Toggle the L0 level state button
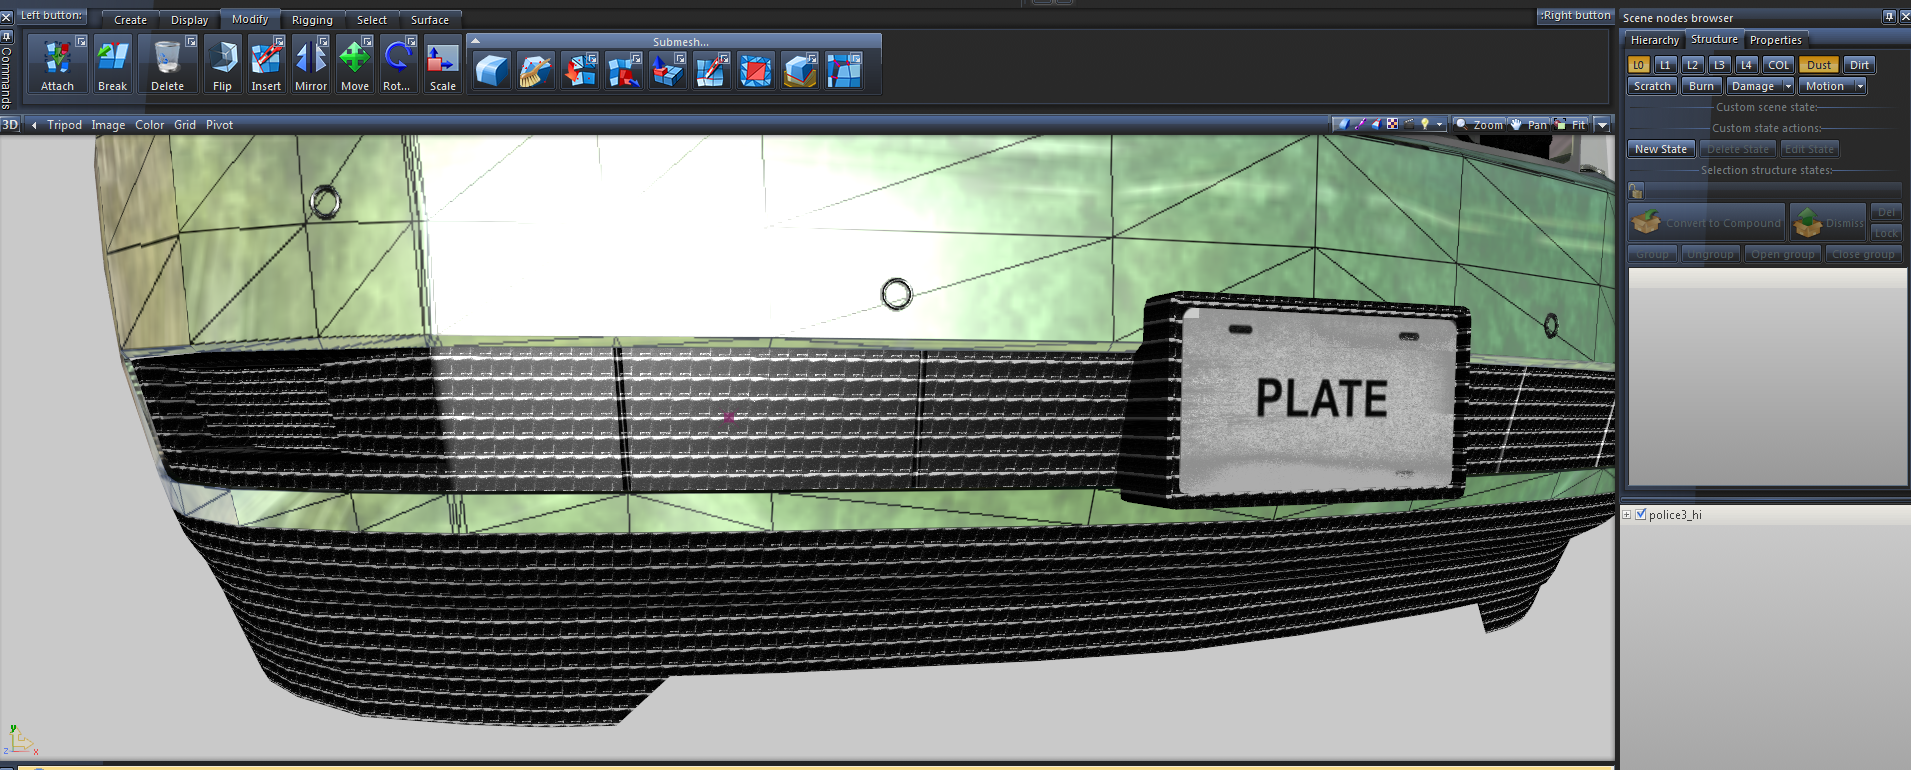The height and width of the screenshot is (770, 1911). pyautogui.click(x=1638, y=65)
